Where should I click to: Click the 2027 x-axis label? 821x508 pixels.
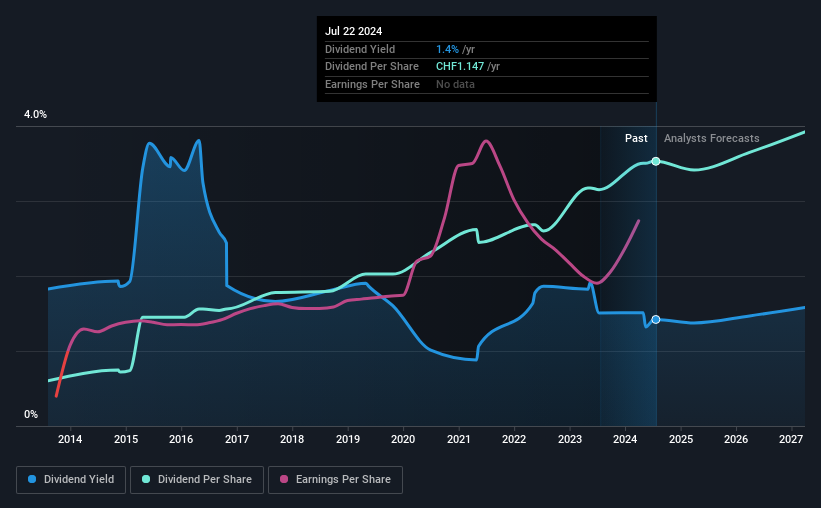click(x=791, y=439)
